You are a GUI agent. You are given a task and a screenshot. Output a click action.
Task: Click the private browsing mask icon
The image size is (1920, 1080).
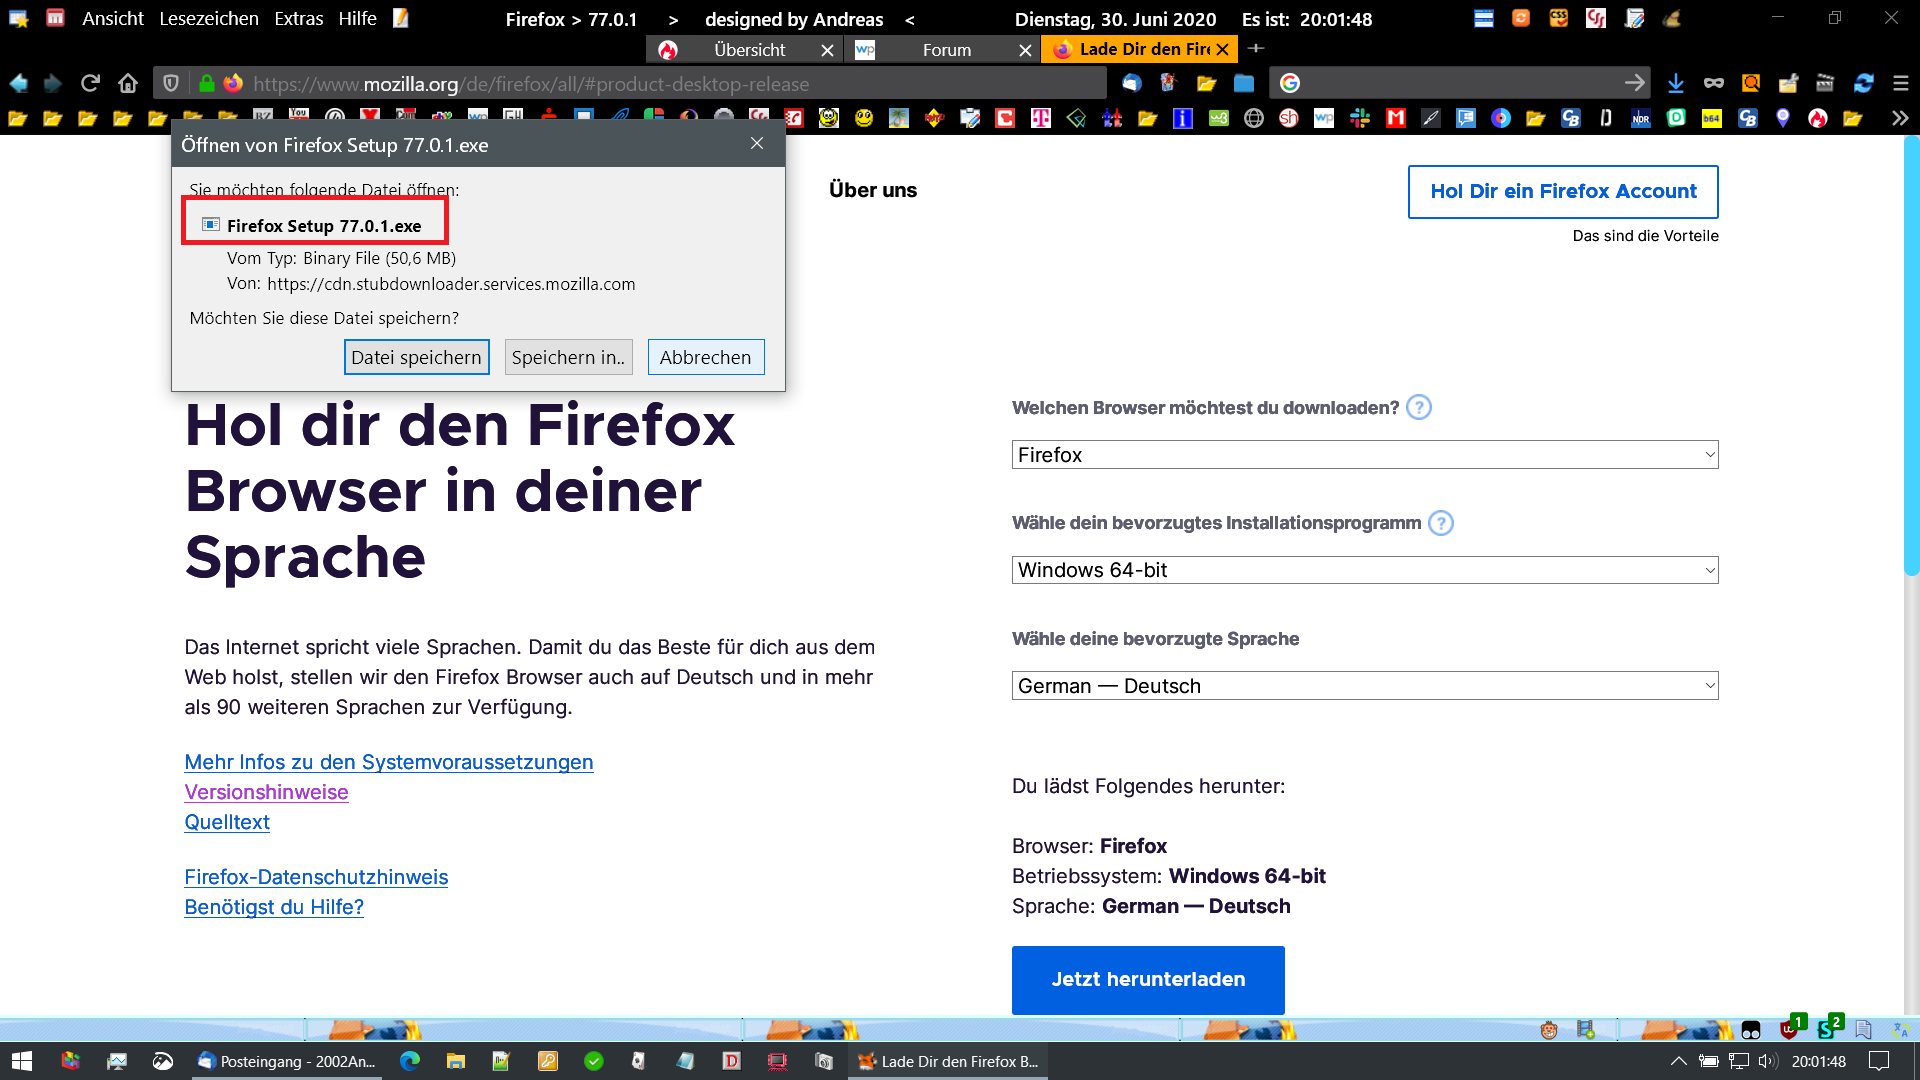(x=1714, y=83)
